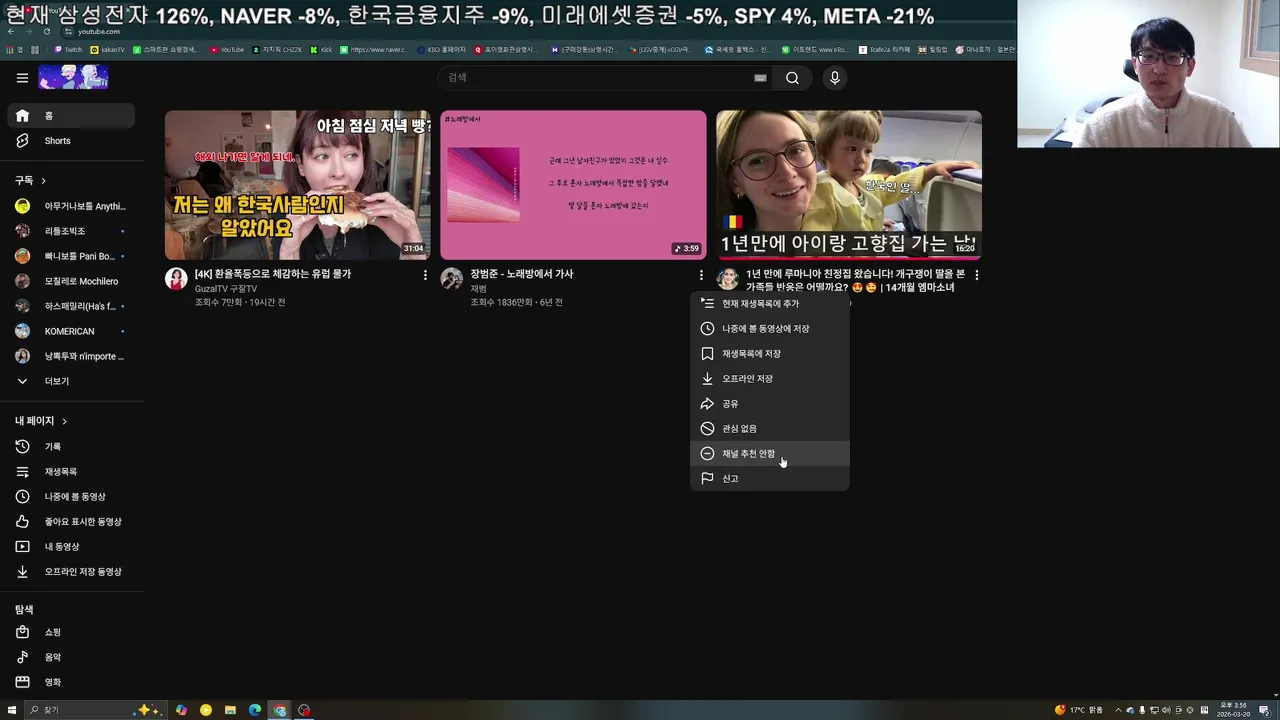The width and height of the screenshot is (1280, 720).
Task: Show hidden system tray icons
Action: pyautogui.click(x=1118, y=710)
